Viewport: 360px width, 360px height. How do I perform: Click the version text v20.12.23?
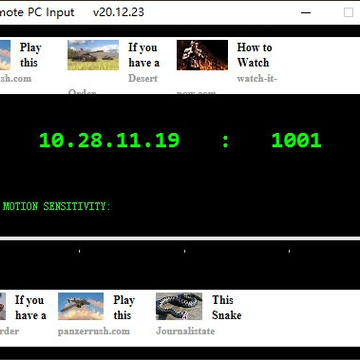(119, 12)
